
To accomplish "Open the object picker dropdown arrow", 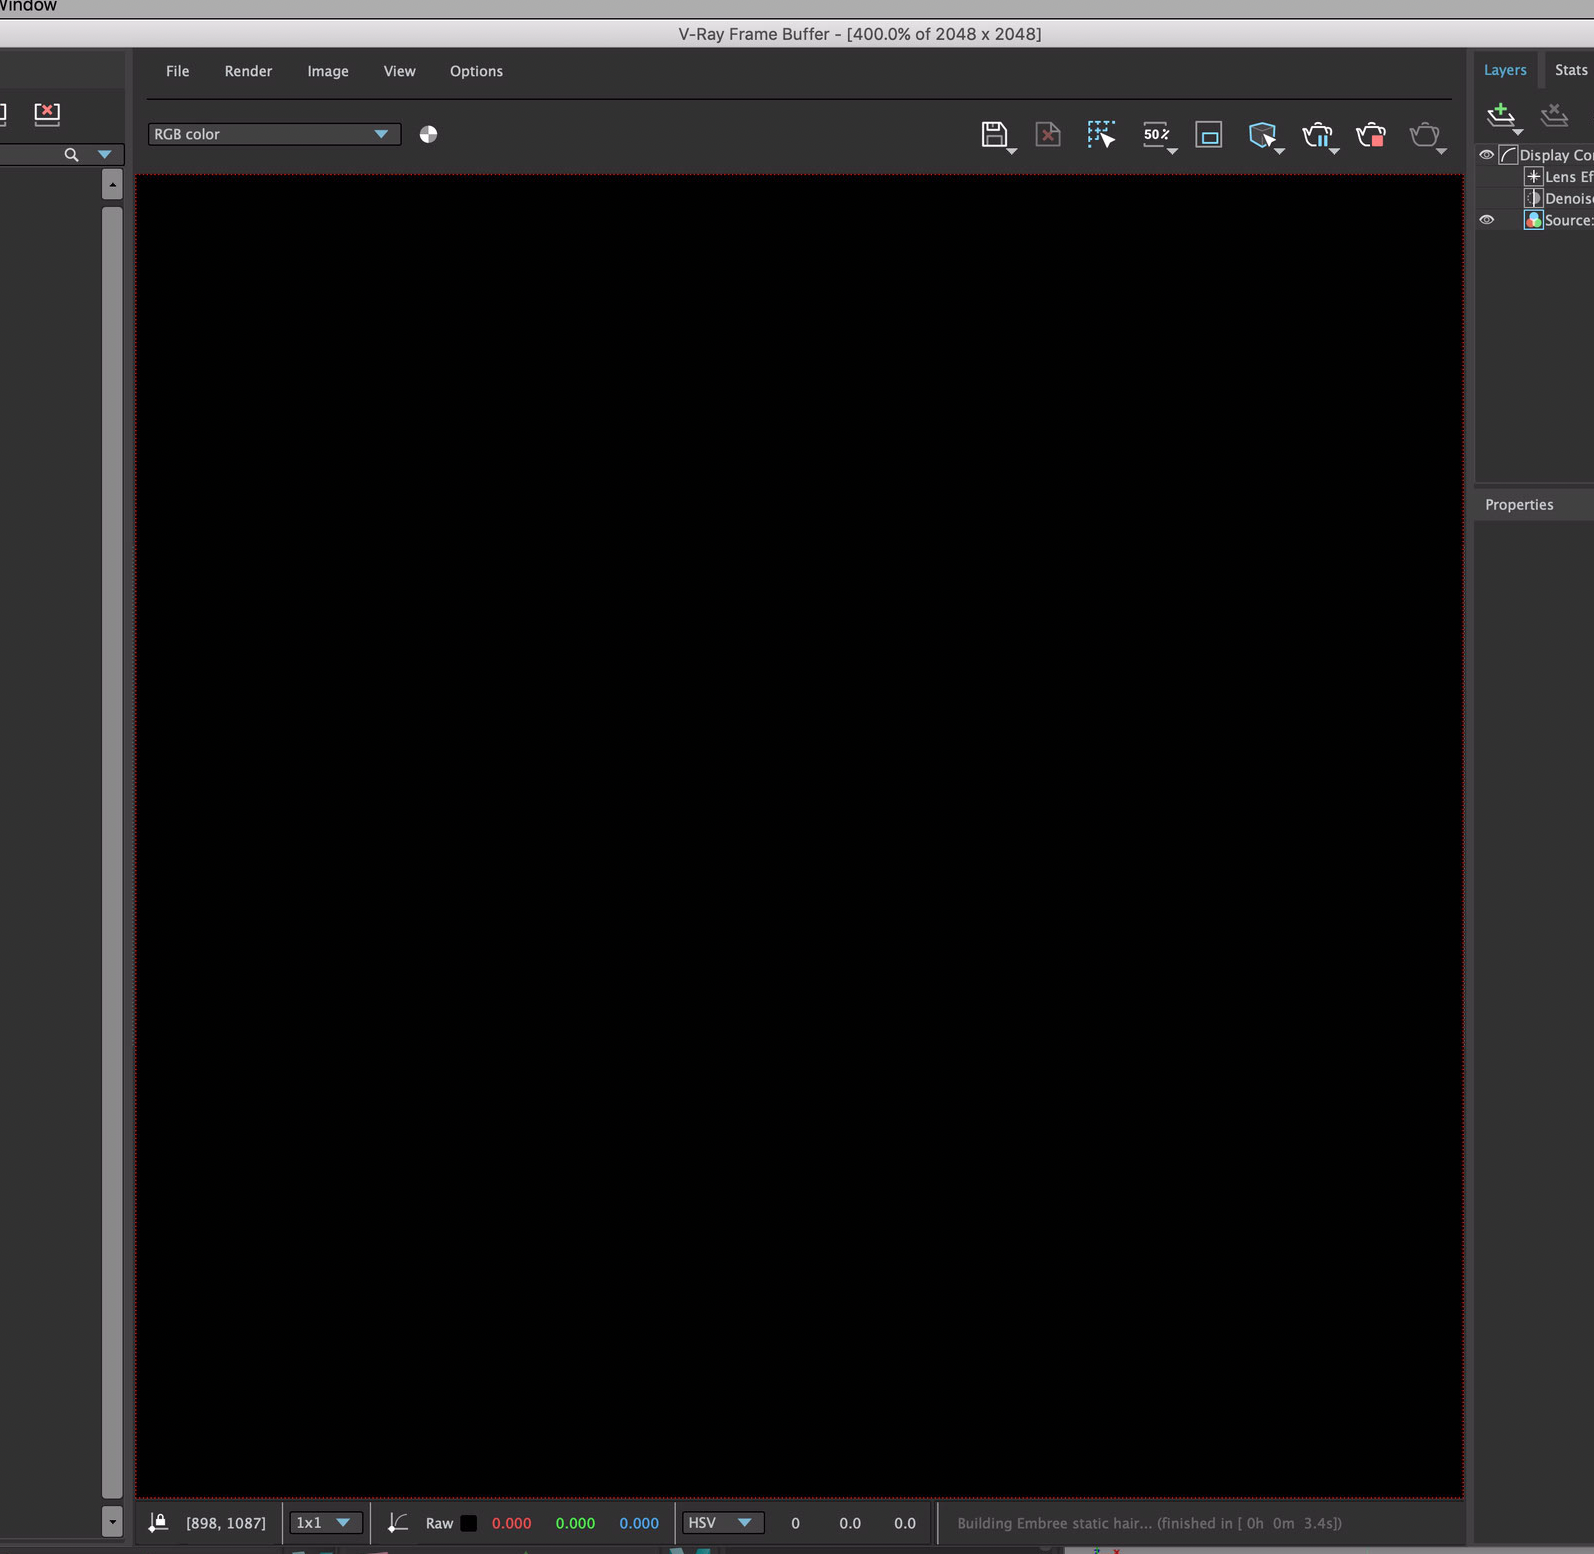I will [x=1280, y=151].
